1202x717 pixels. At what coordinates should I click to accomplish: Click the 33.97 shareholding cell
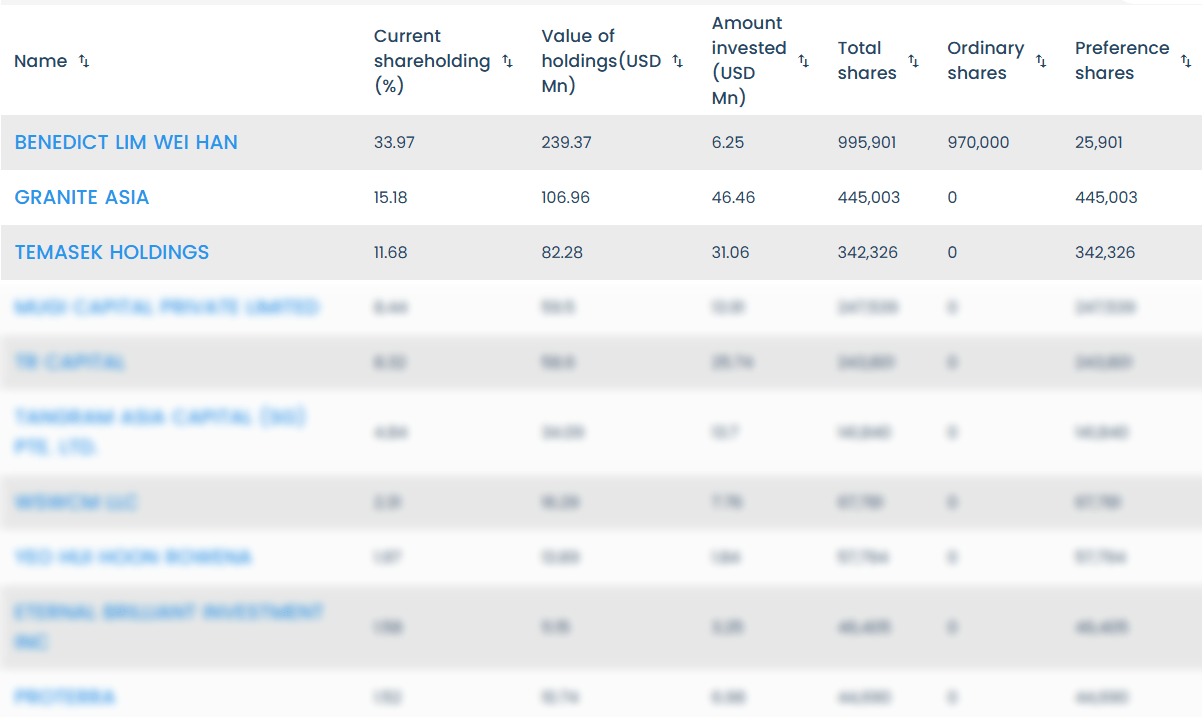394,142
